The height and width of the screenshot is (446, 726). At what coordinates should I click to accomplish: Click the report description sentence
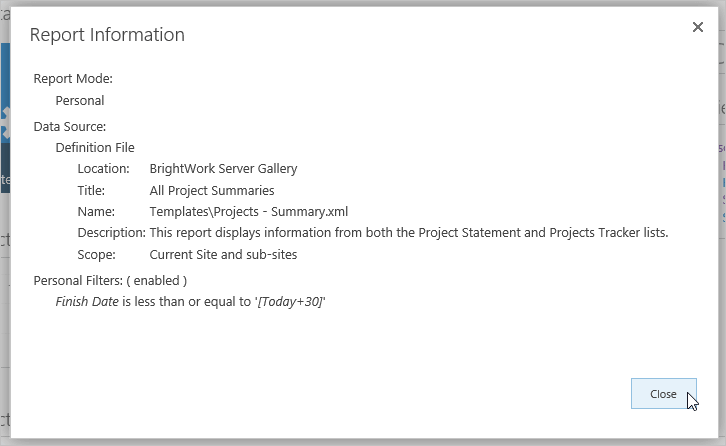pyautogui.click(x=409, y=233)
